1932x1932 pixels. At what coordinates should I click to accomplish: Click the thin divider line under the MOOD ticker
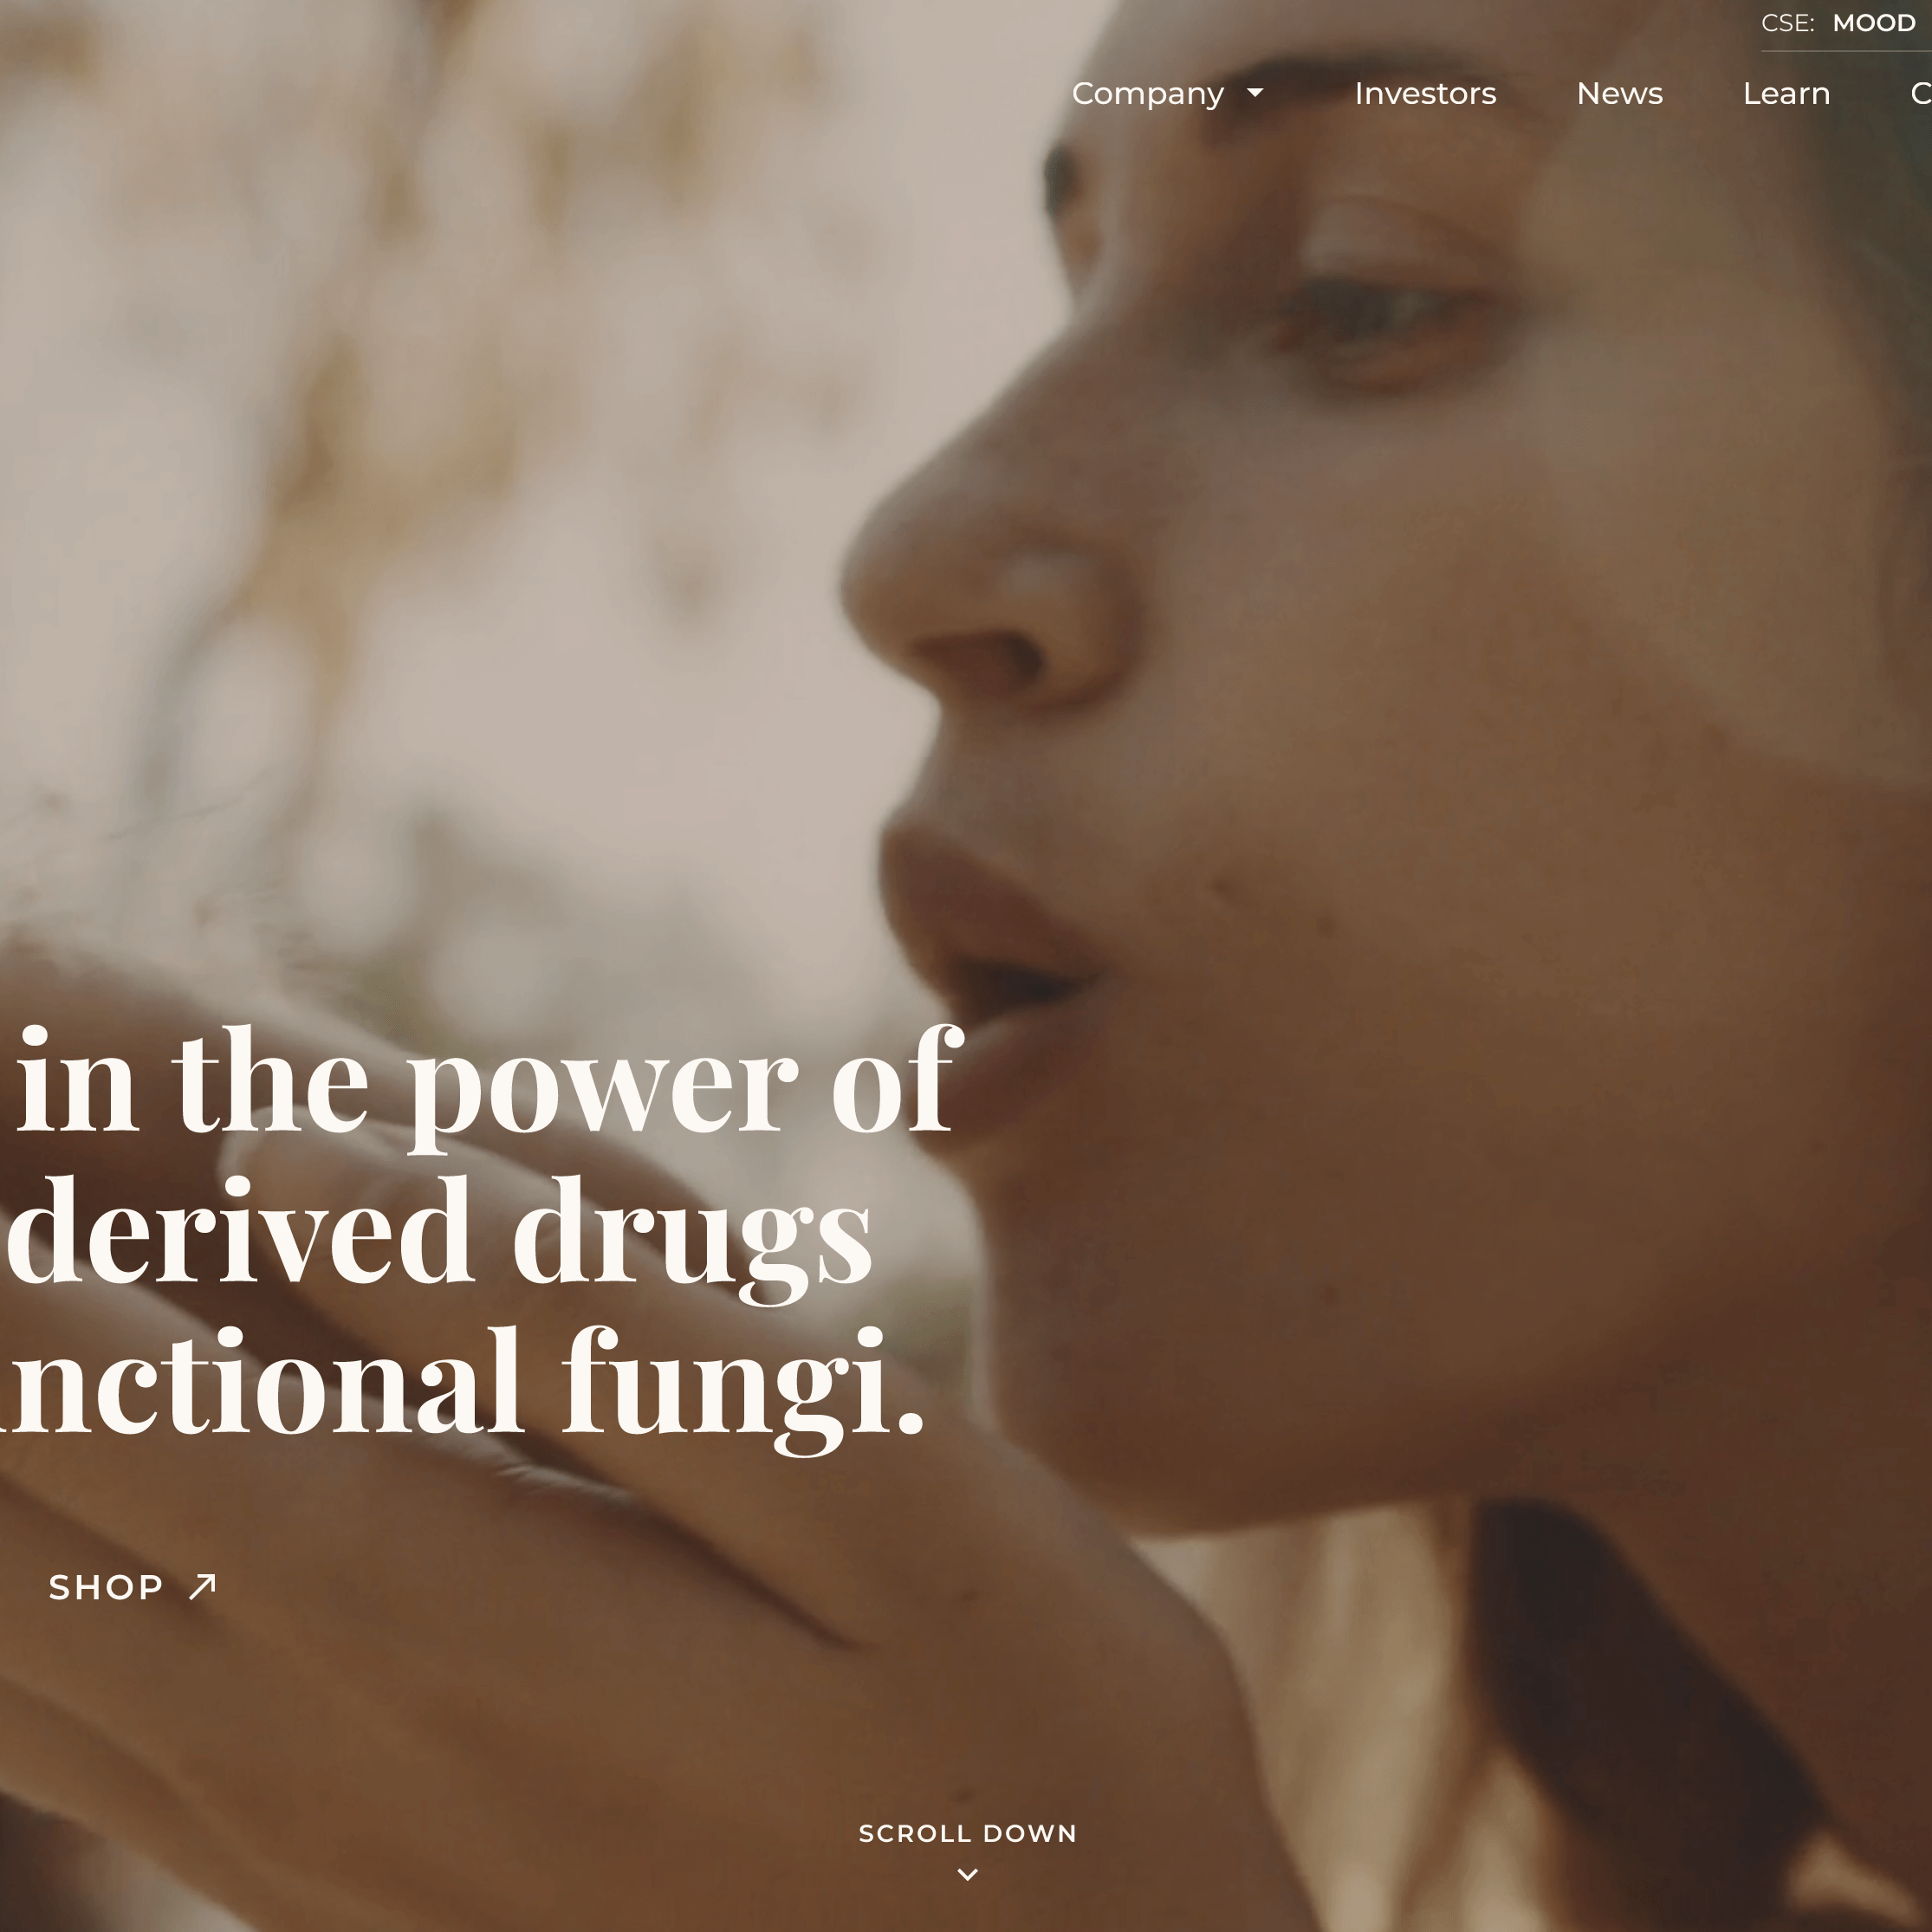coord(1846,51)
